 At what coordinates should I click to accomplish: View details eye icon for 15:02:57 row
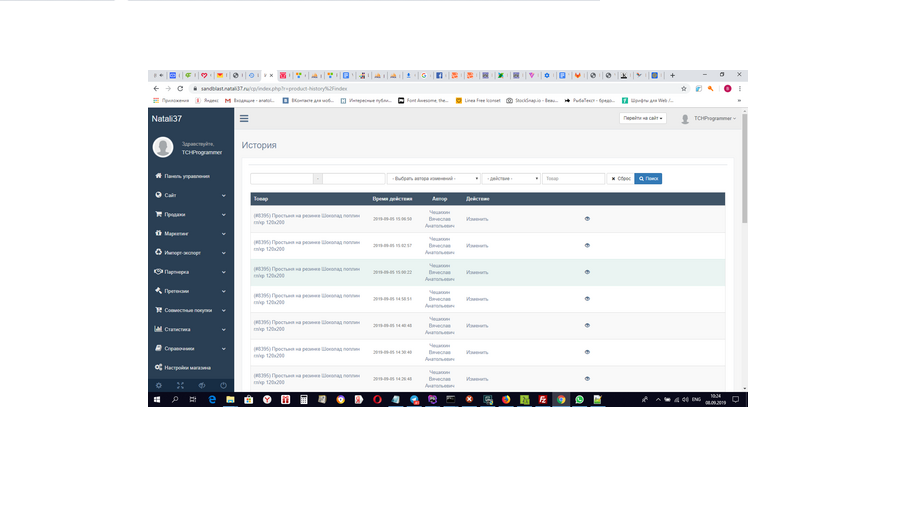coord(587,246)
